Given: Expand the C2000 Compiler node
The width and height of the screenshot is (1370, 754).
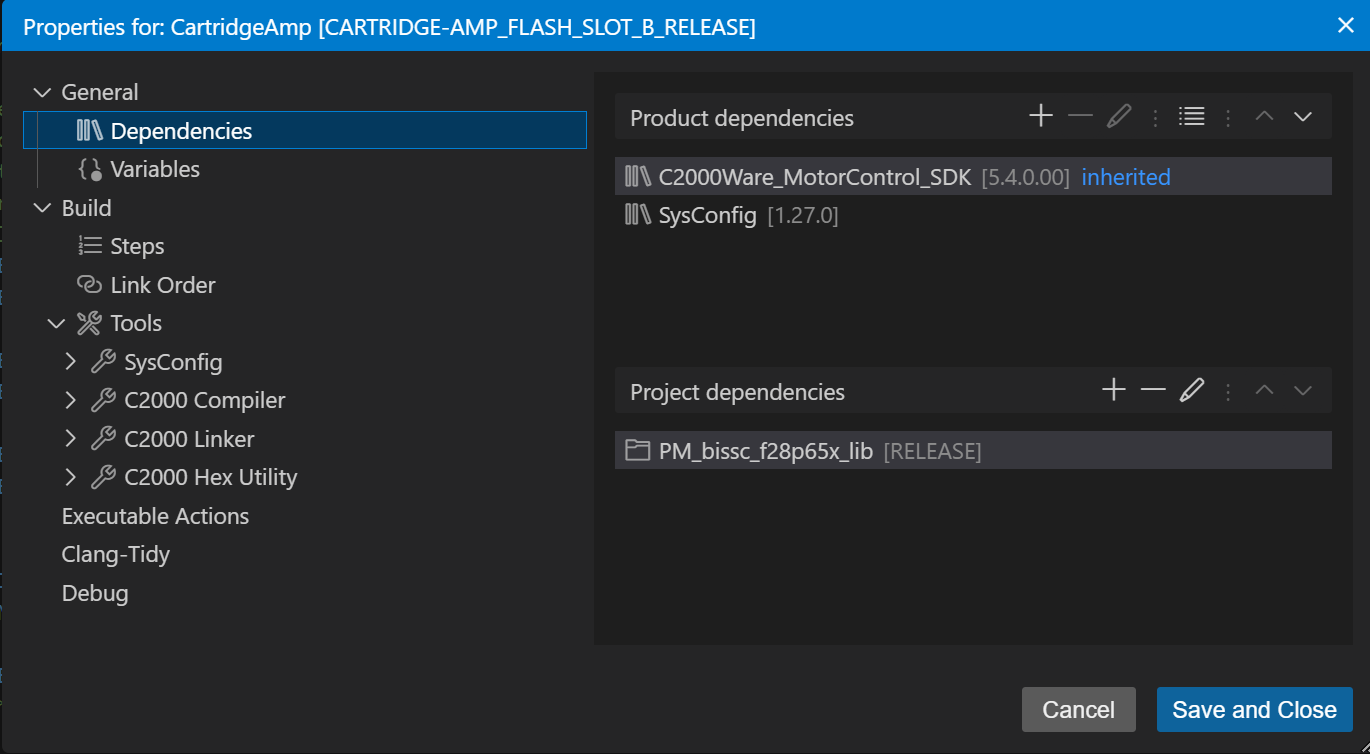Looking at the screenshot, I should pos(70,400).
